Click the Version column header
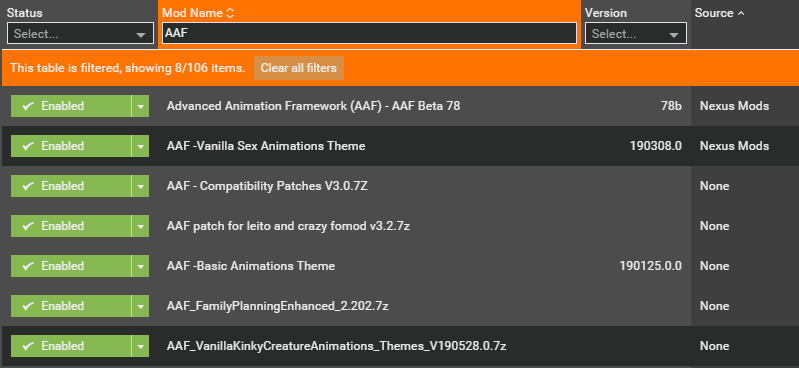The height and width of the screenshot is (368, 799). pyautogui.click(x=606, y=13)
